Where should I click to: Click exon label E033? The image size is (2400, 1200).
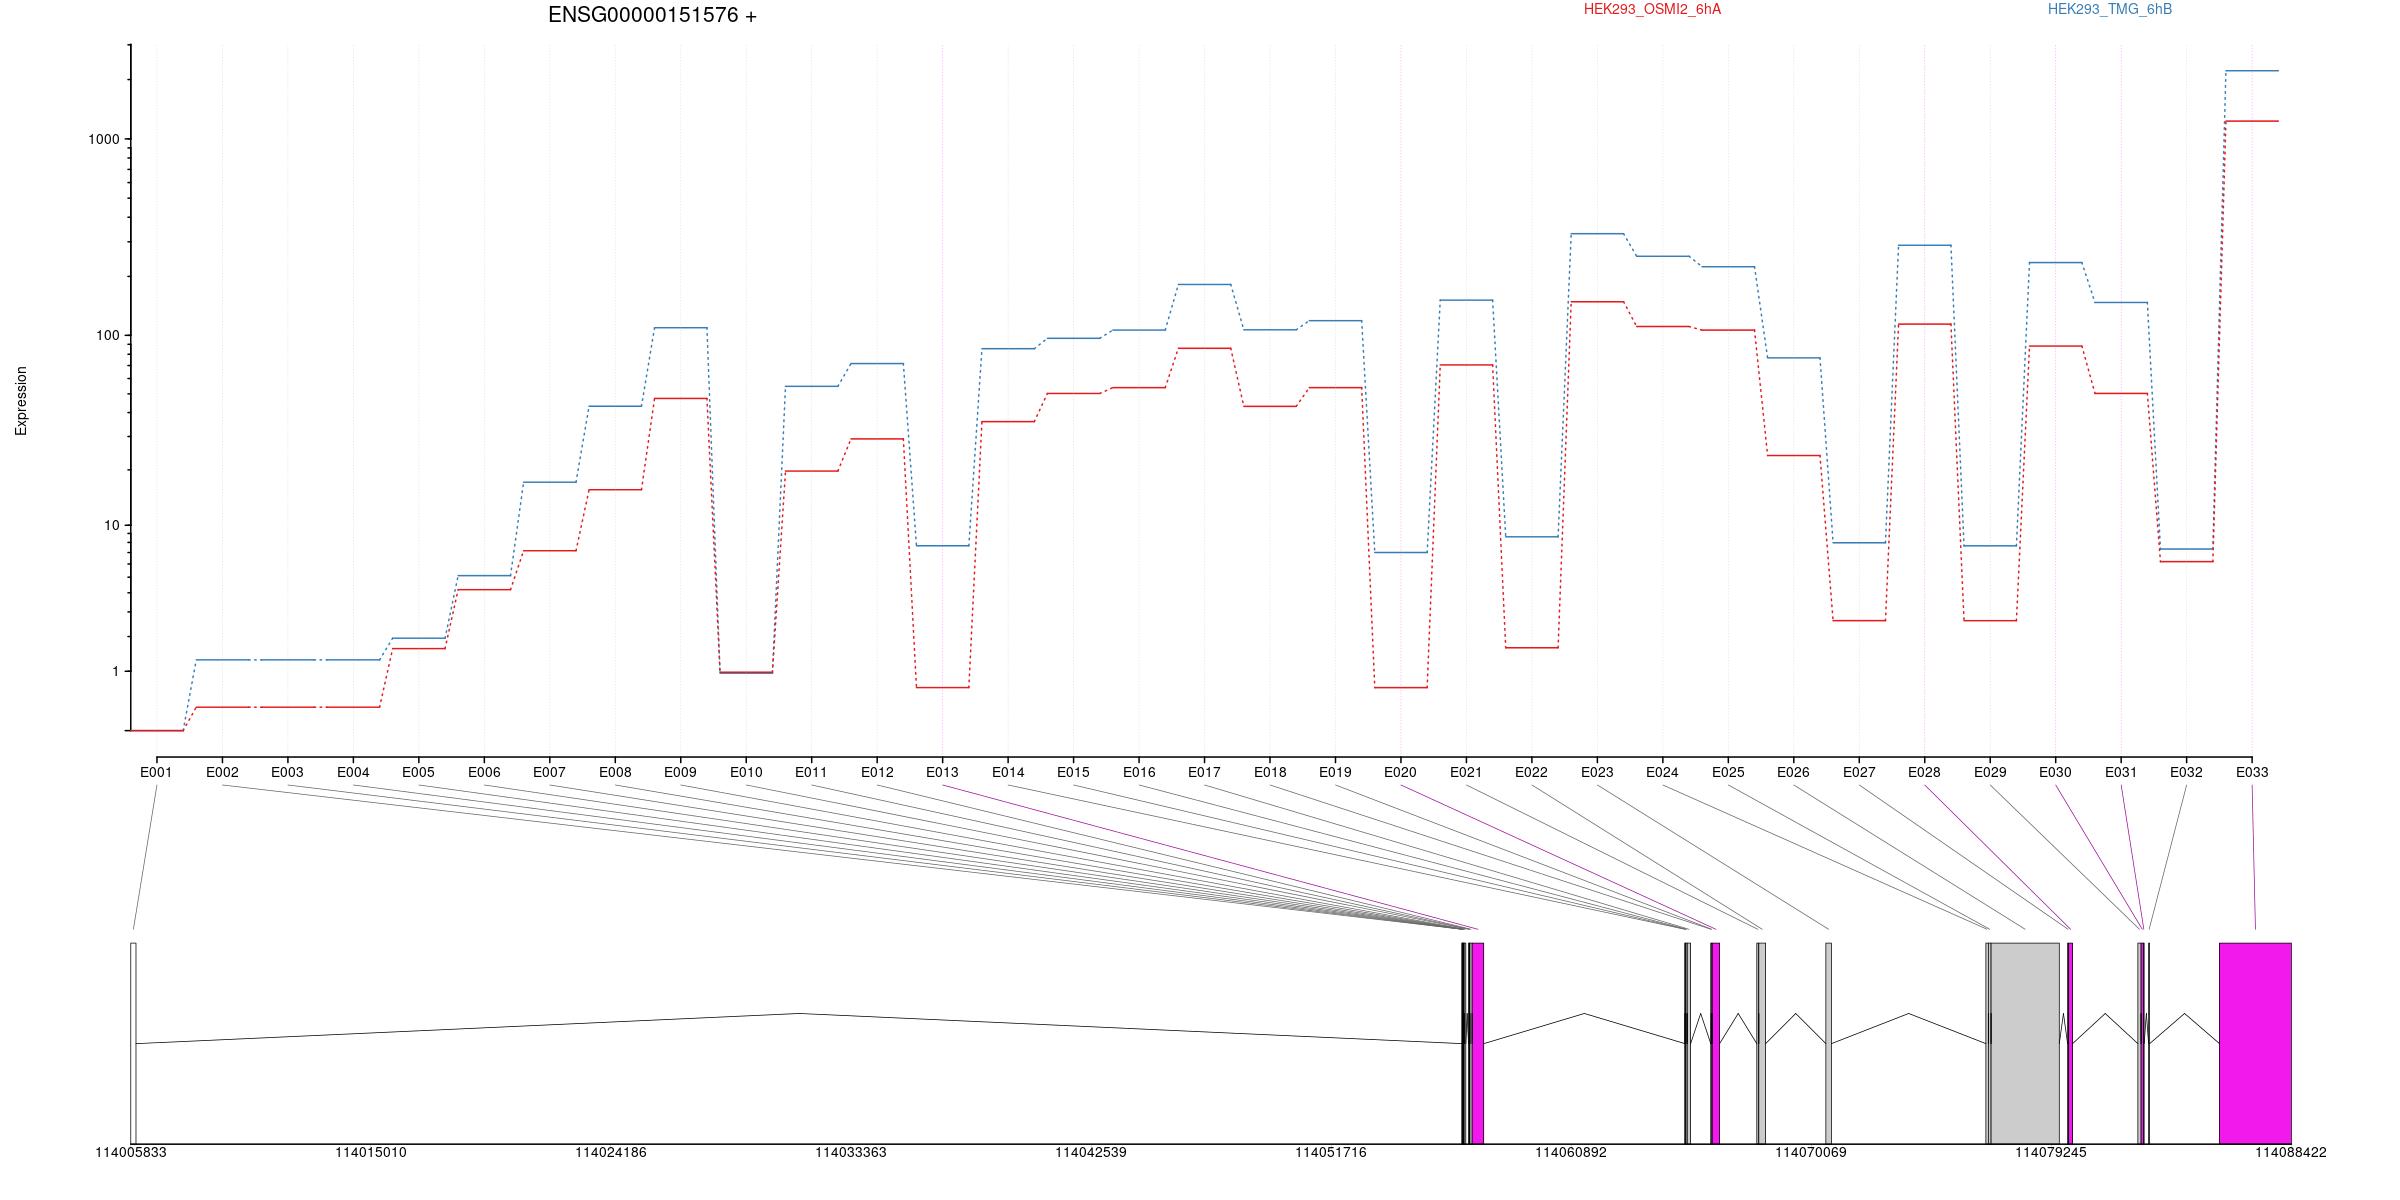(x=2252, y=772)
